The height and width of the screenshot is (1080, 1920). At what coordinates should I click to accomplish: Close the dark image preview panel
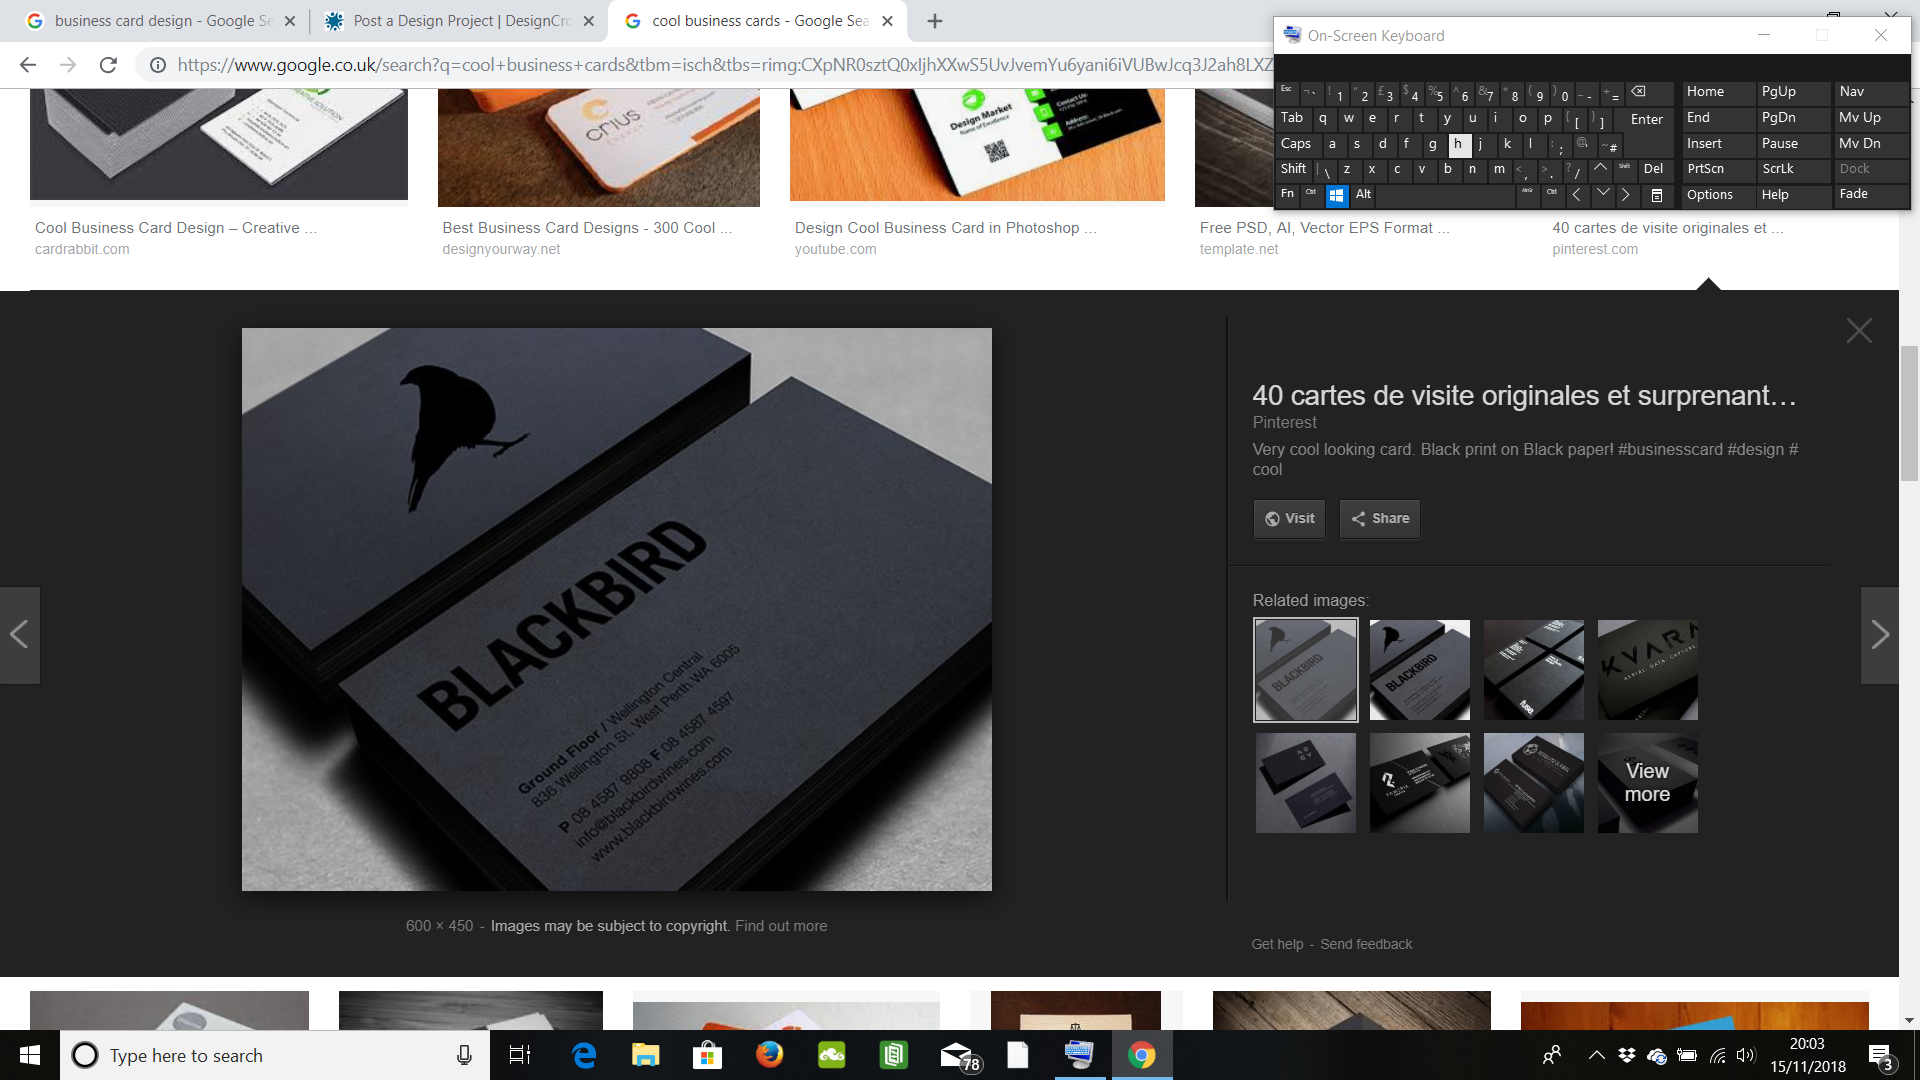pyautogui.click(x=1859, y=331)
